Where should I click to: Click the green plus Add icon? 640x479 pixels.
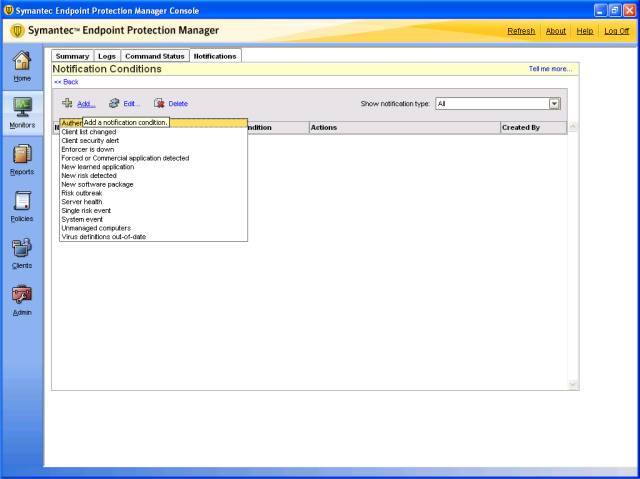coord(67,103)
